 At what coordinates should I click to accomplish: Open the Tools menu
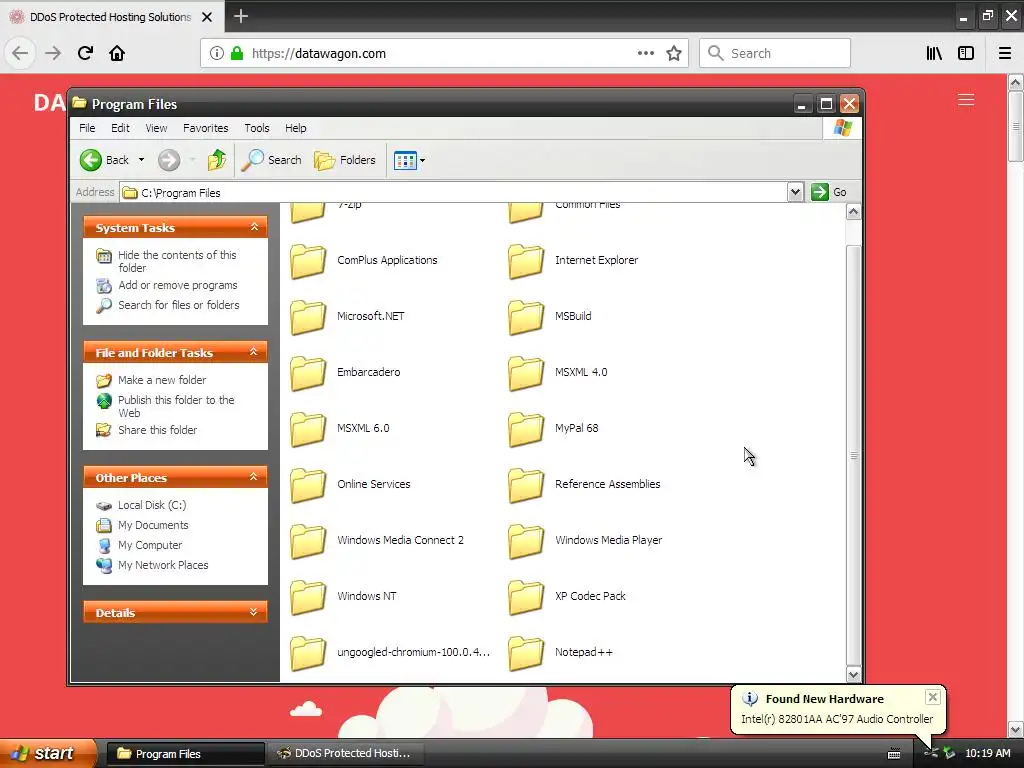[257, 128]
